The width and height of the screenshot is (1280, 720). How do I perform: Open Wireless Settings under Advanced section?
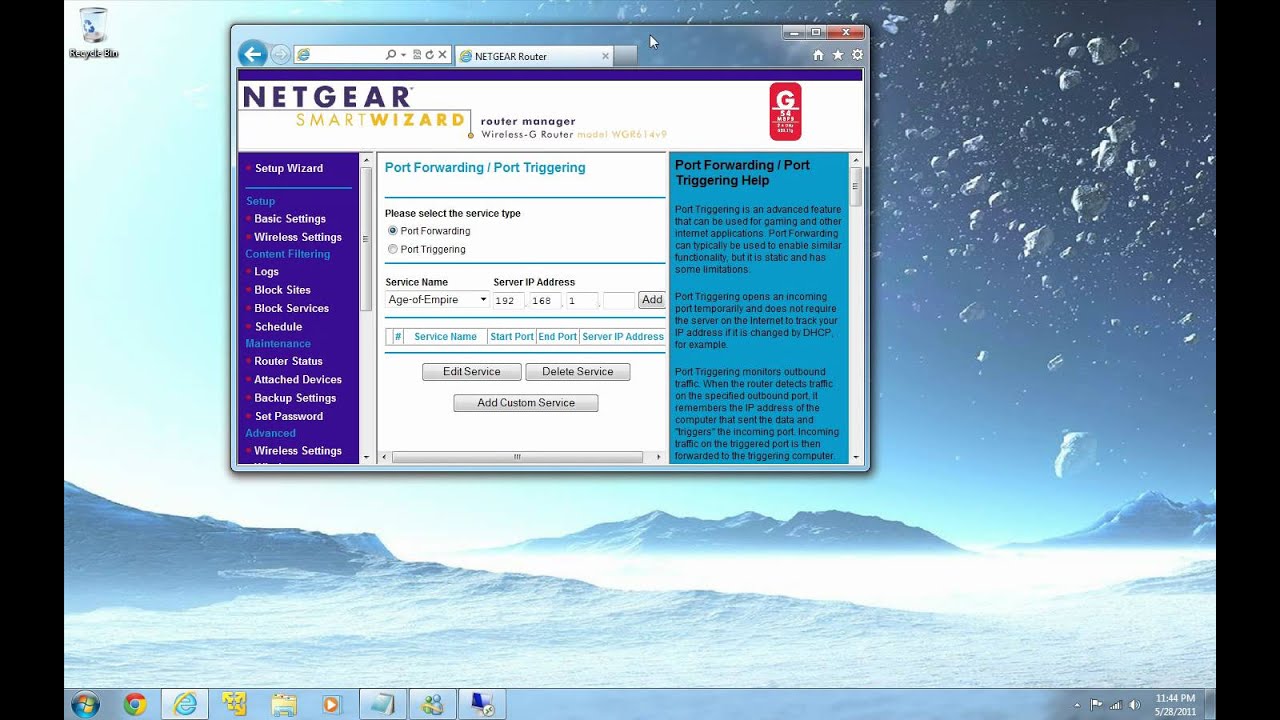point(298,451)
